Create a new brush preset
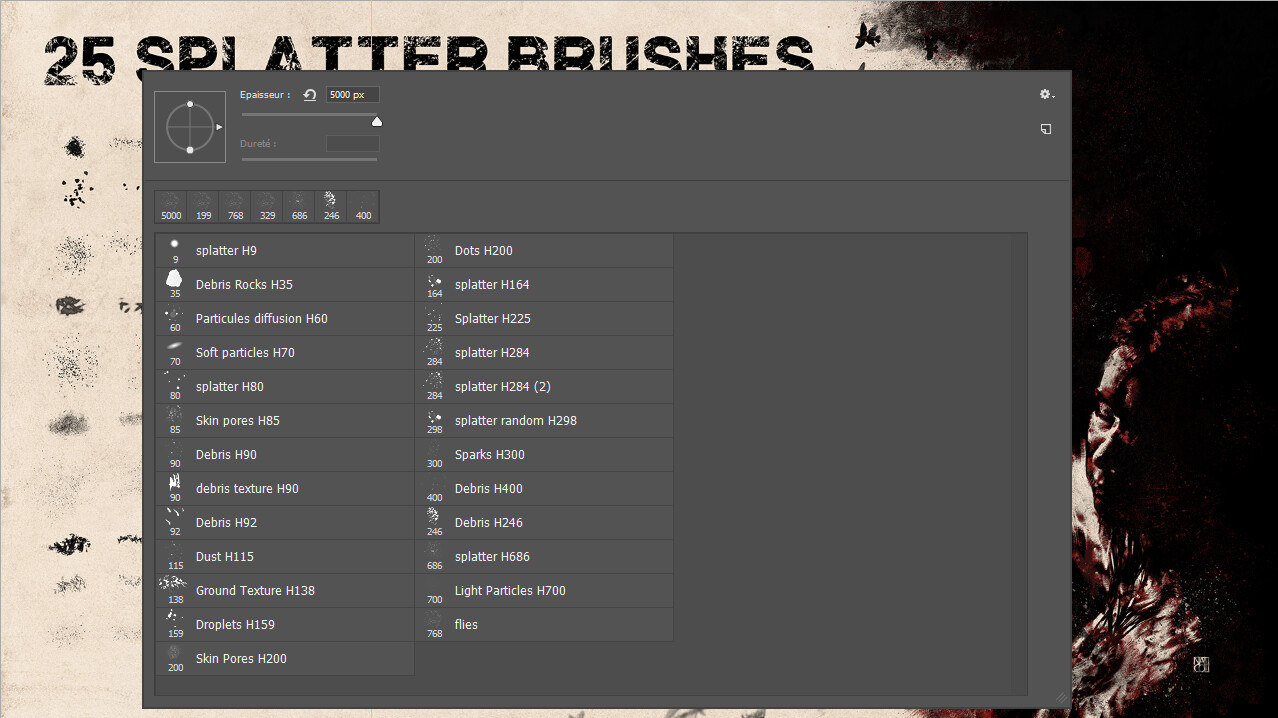Viewport: 1278px width, 718px height. [1046, 128]
